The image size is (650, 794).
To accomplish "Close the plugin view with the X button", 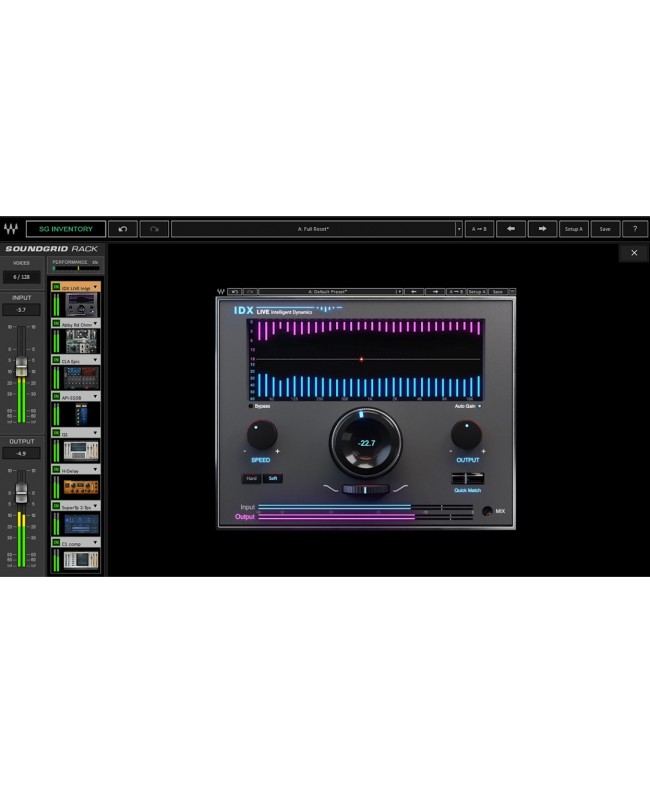I will 634,253.
